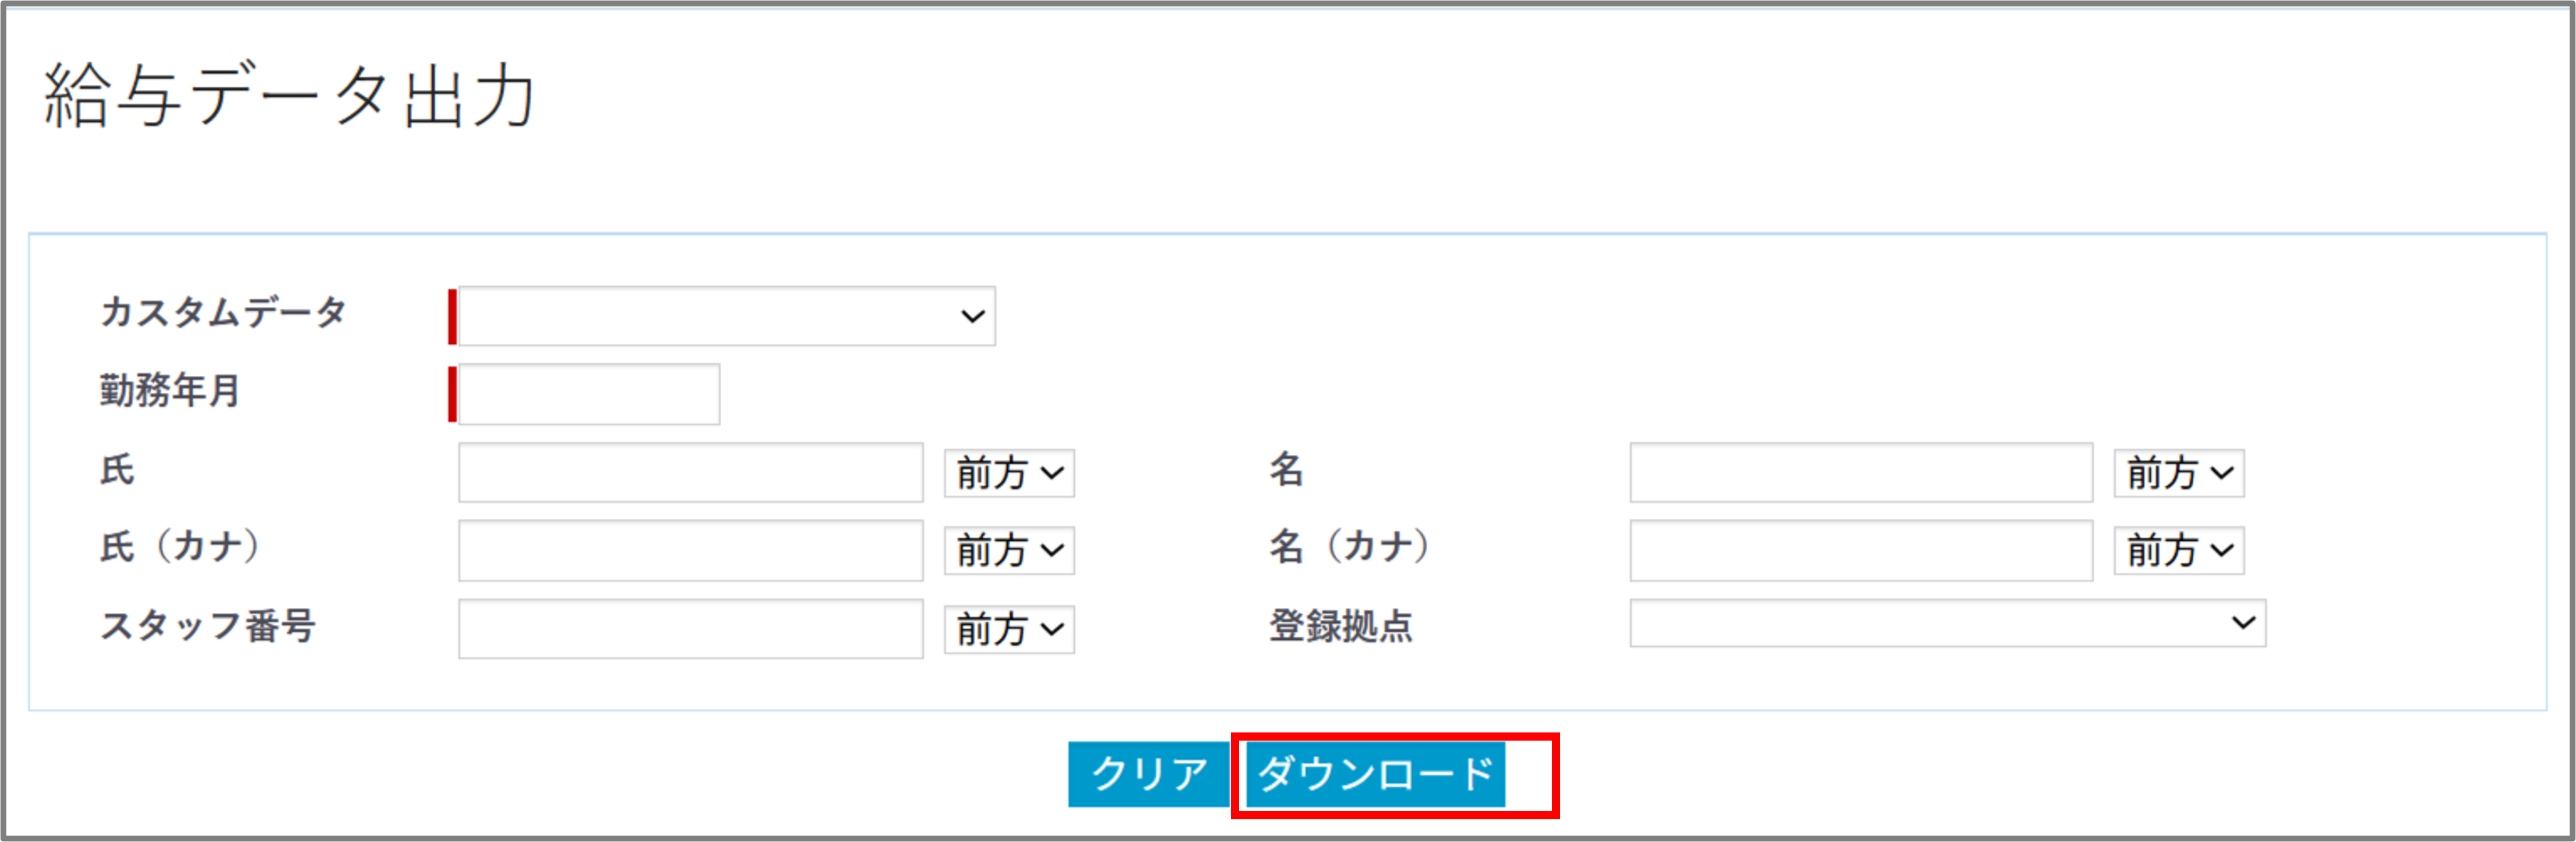Click the 氏（カナ） input field
This screenshot has width=2576, height=842.
[690, 550]
